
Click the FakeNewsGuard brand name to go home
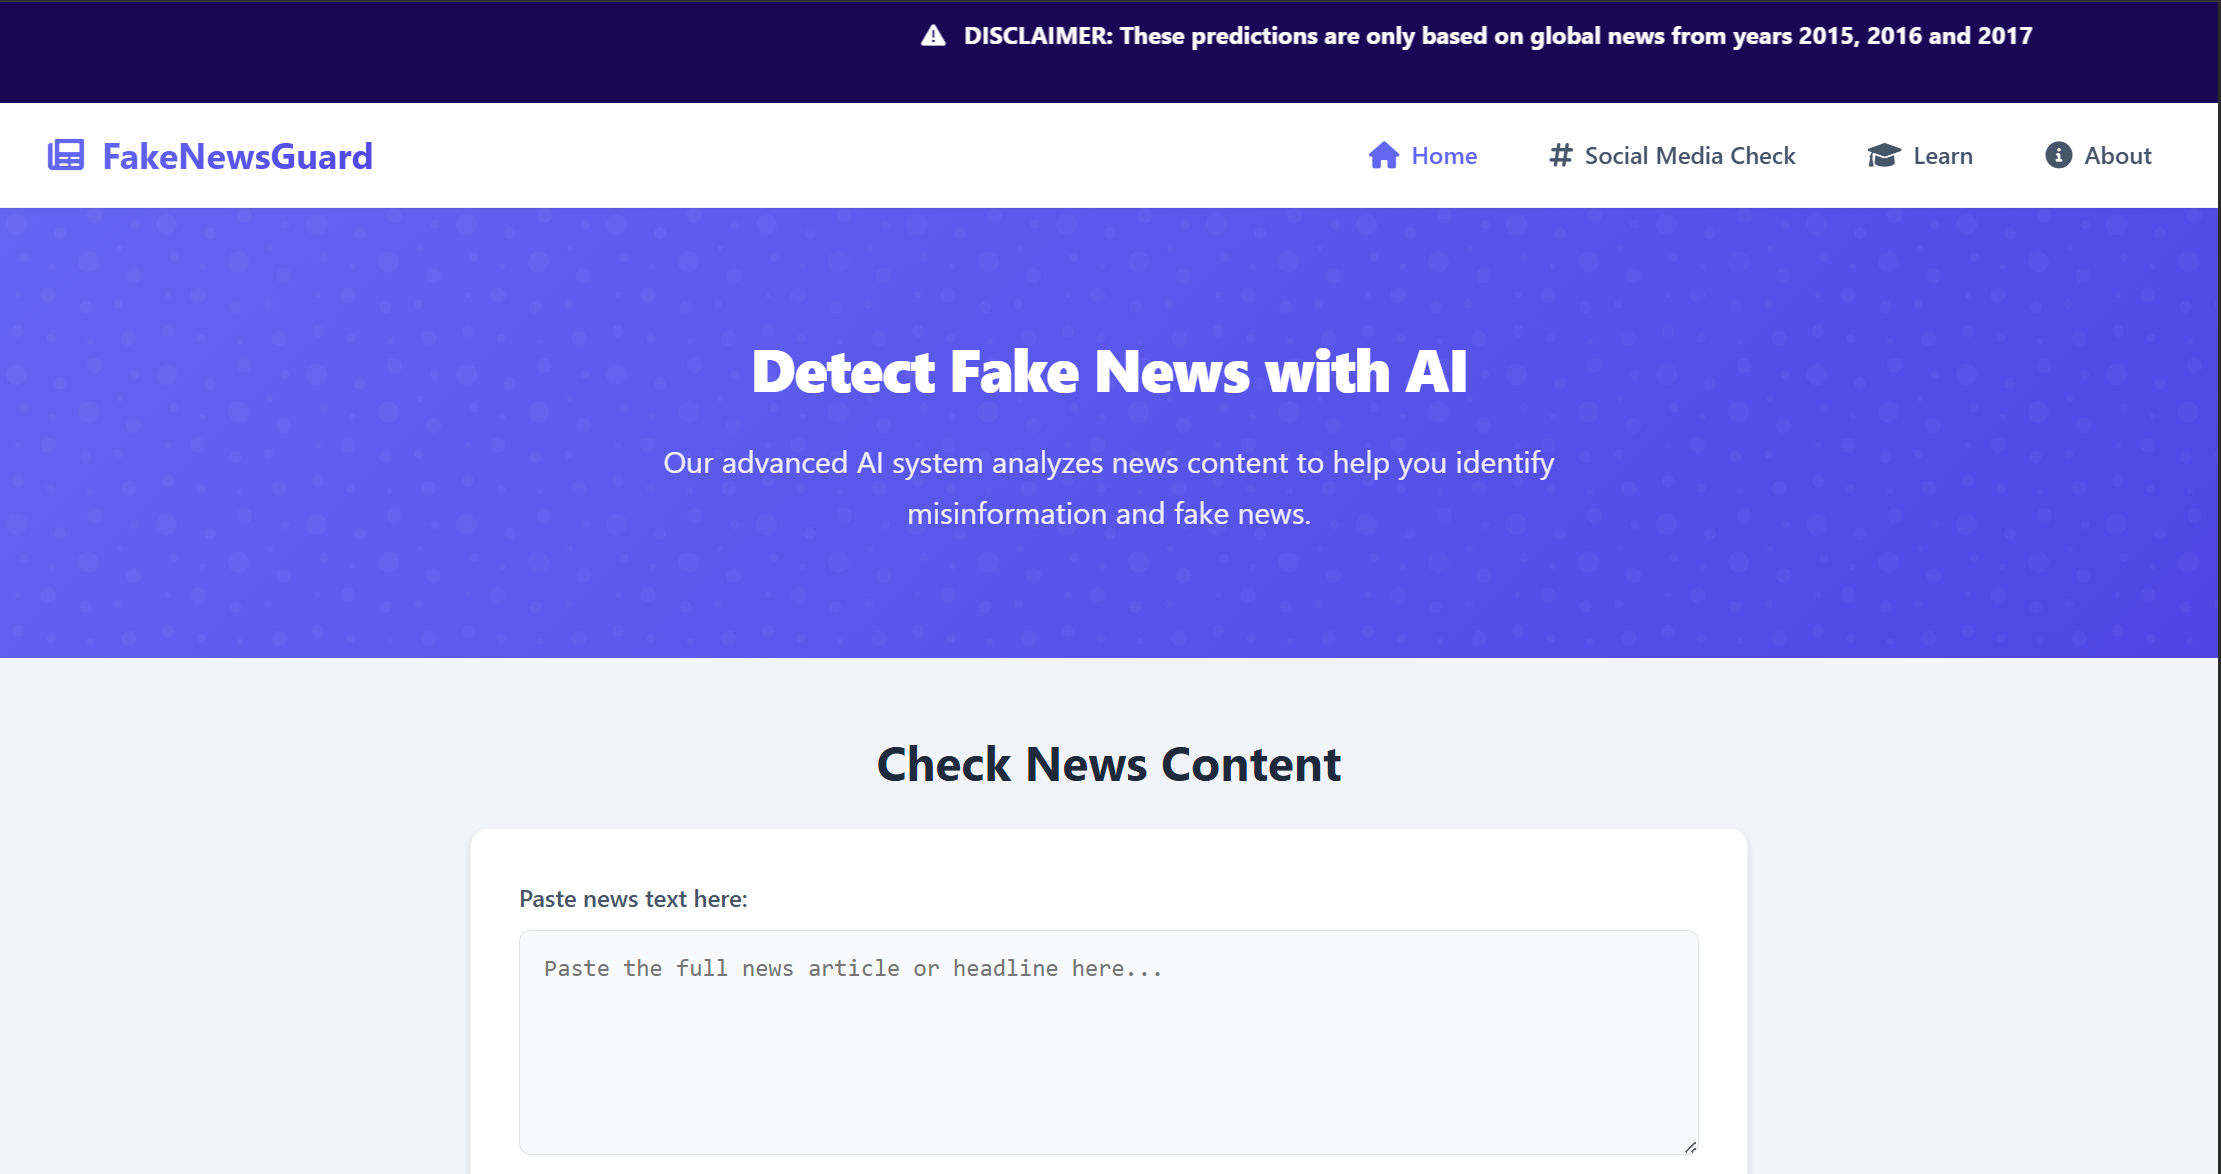pos(238,155)
